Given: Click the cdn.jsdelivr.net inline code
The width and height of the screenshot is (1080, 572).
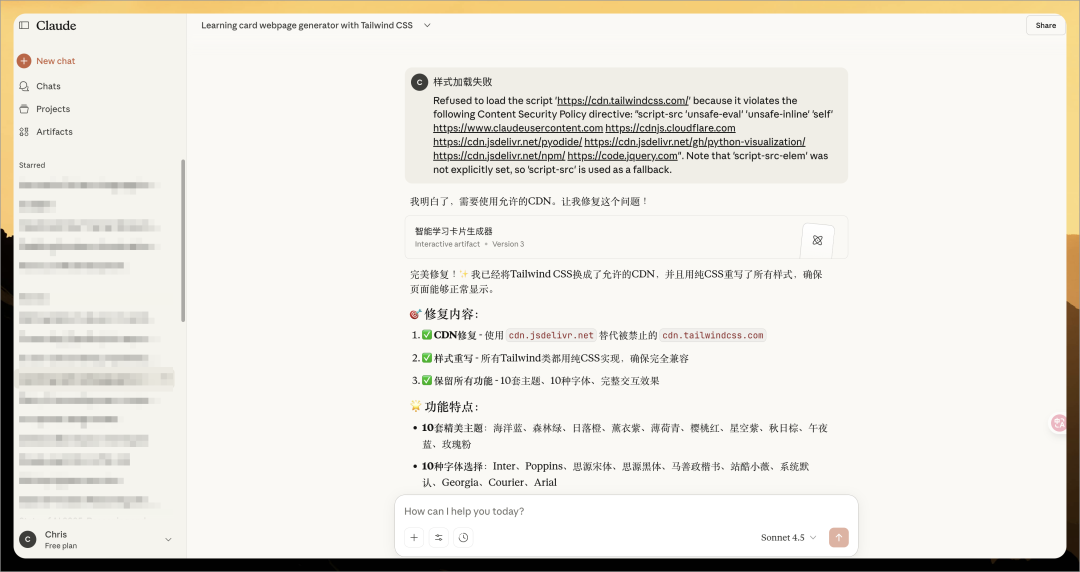Looking at the screenshot, I should pos(551,336).
